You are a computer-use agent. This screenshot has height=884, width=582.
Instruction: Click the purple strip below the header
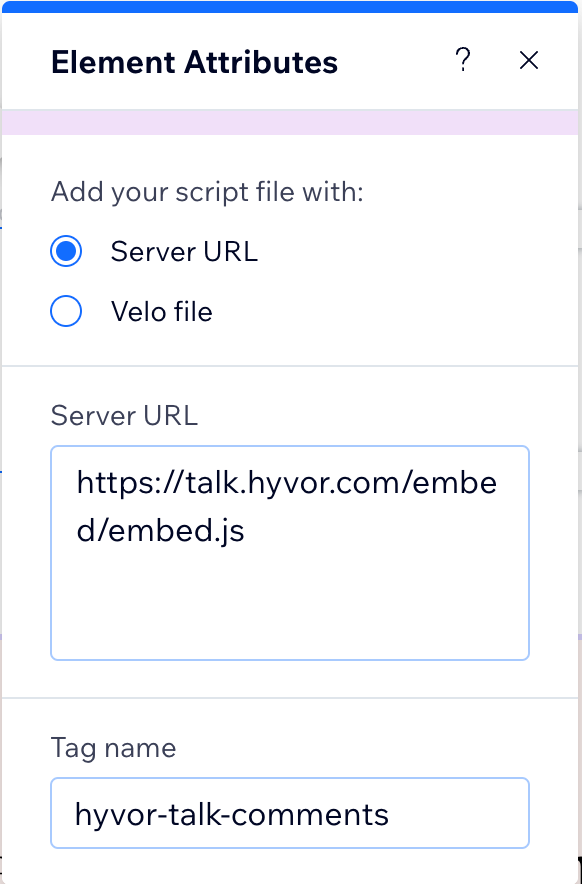point(290,122)
